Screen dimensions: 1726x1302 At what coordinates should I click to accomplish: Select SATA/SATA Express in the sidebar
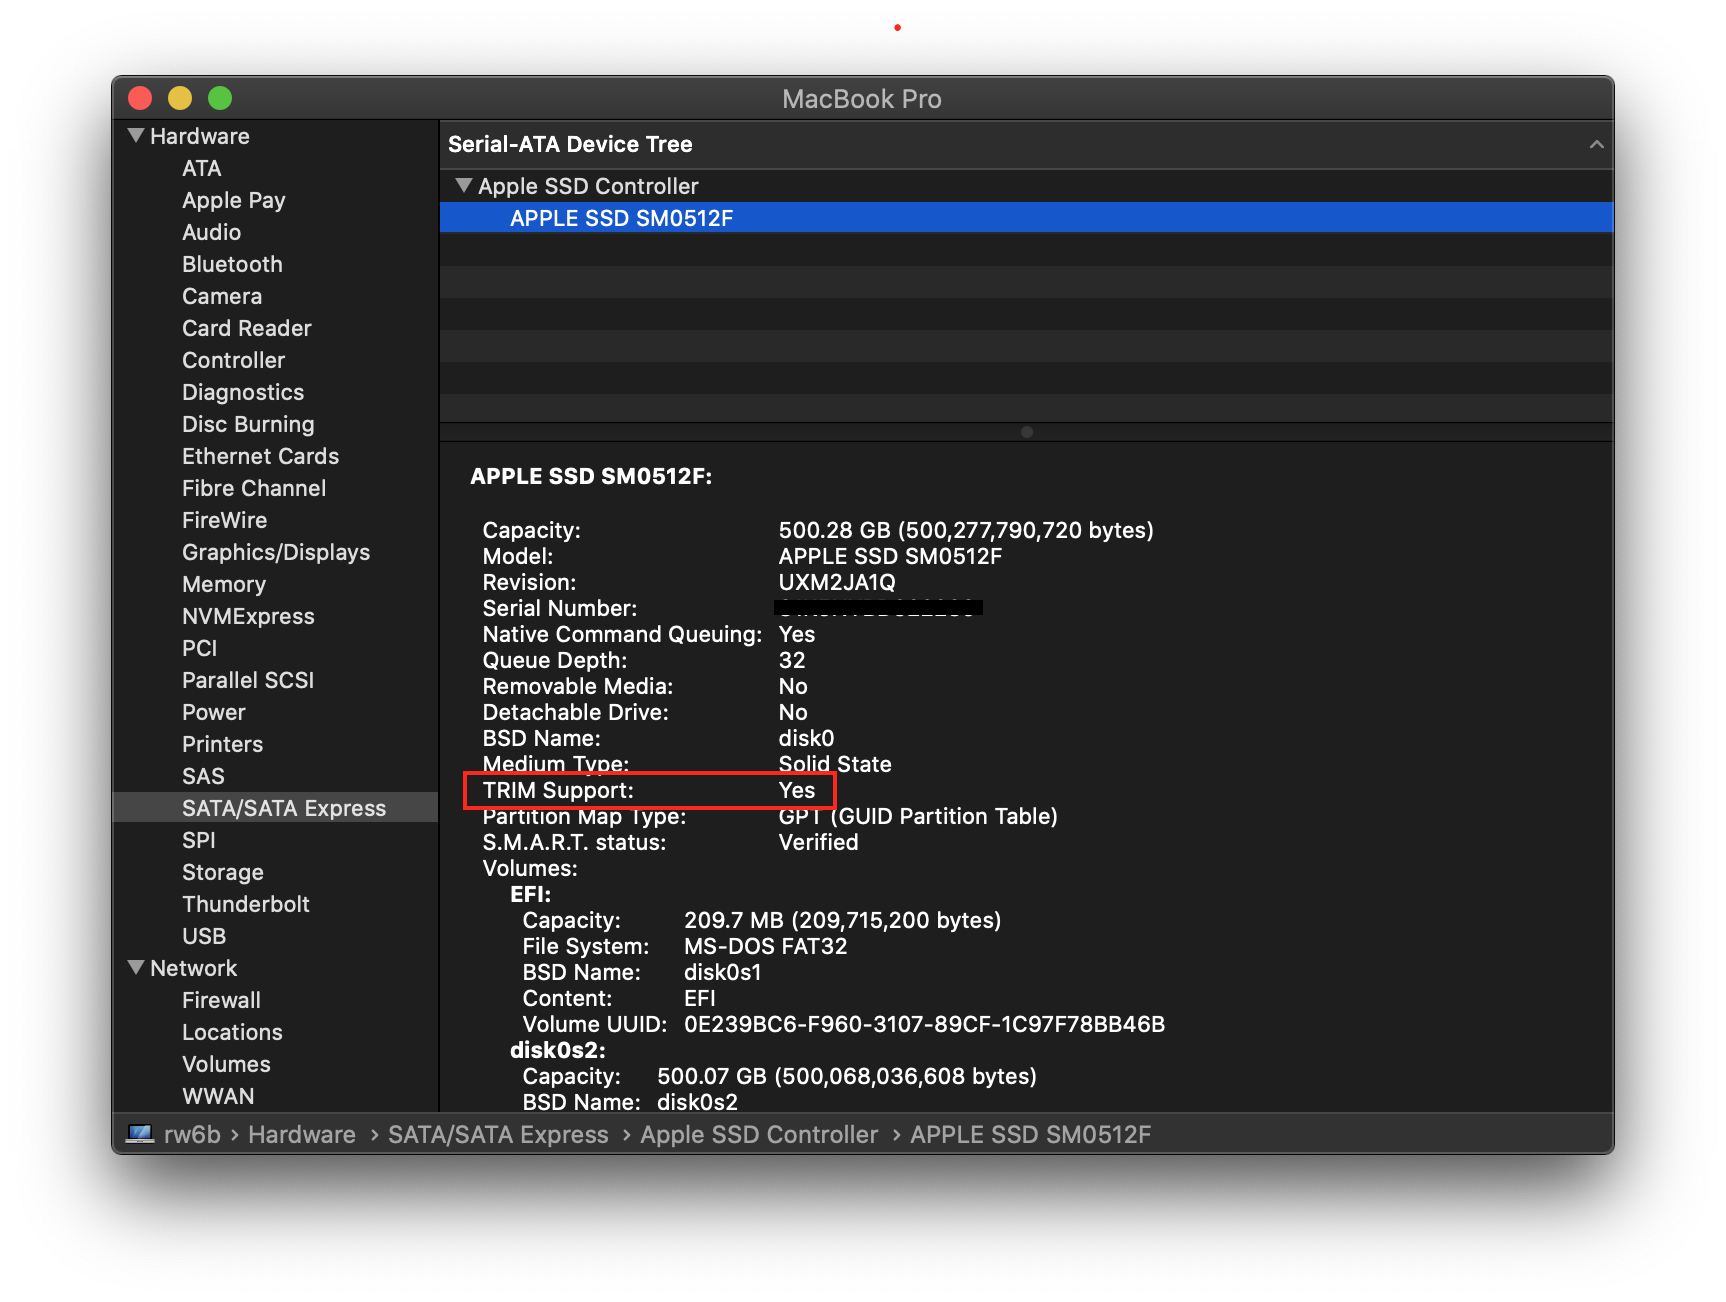click(275, 808)
